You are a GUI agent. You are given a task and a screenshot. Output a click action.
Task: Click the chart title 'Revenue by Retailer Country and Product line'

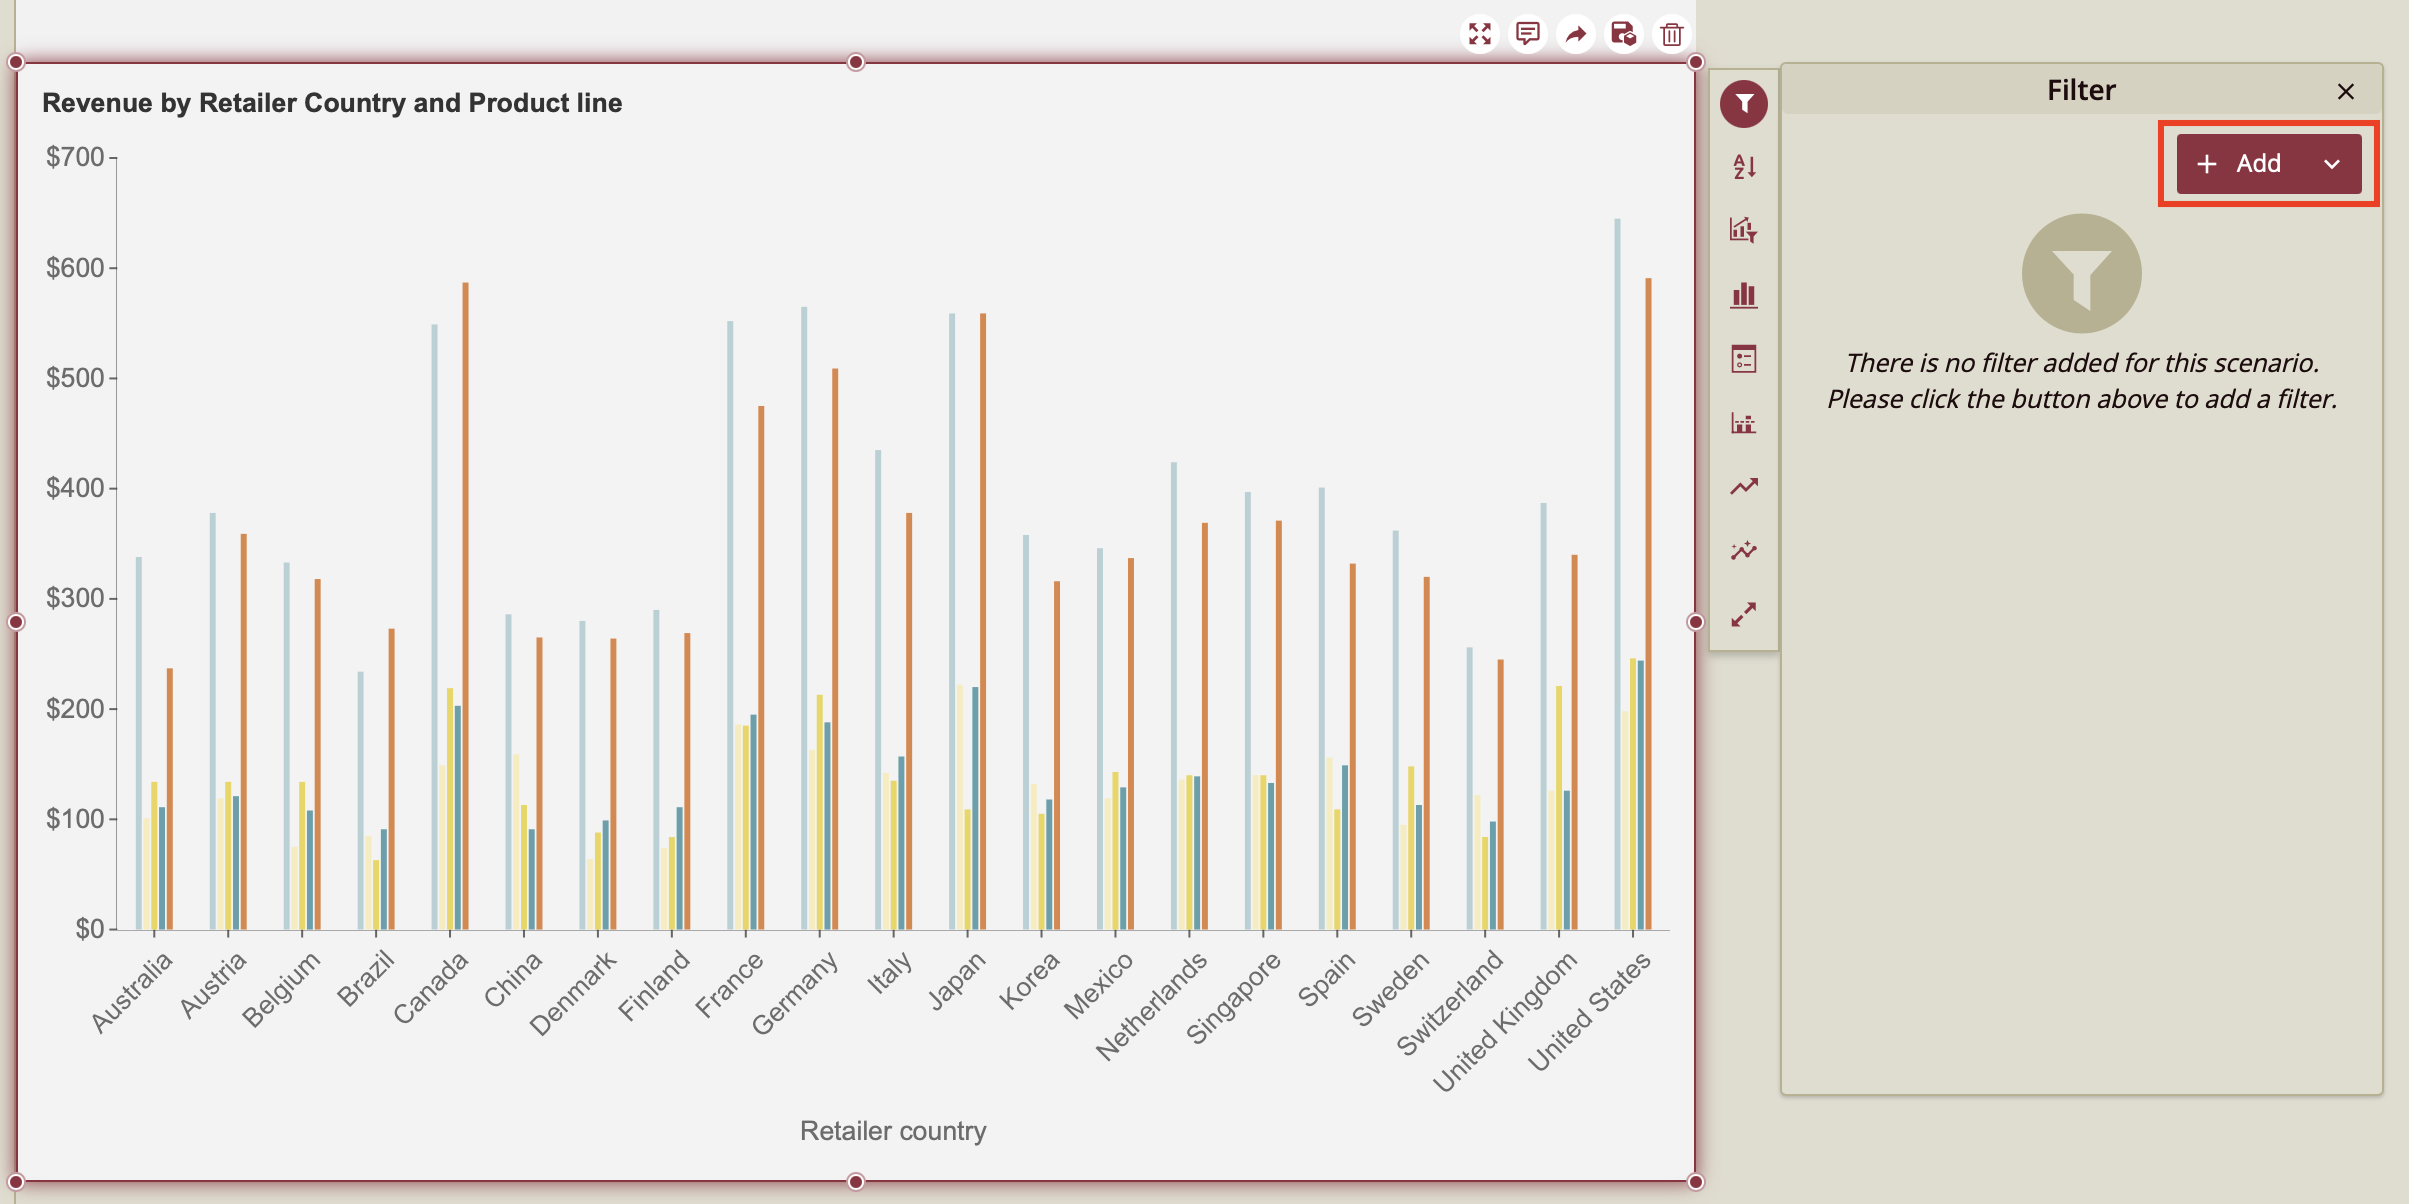click(x=332, y=103)
